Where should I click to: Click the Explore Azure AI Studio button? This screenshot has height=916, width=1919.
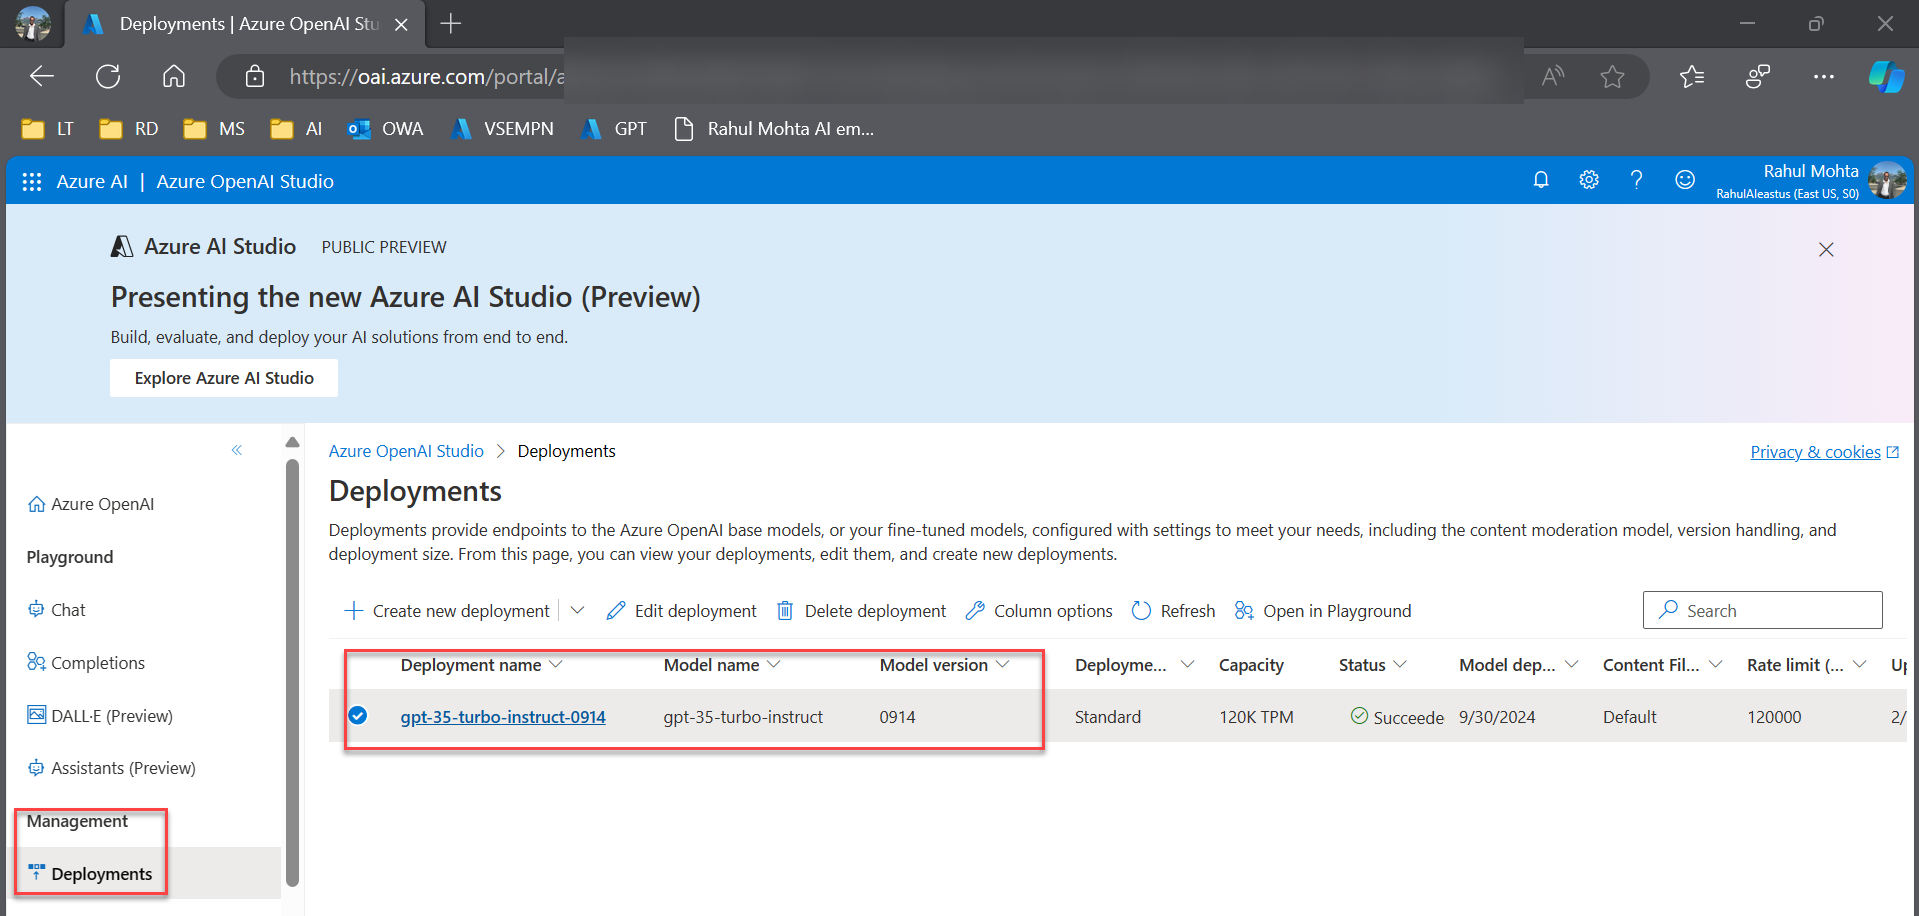pos(224,378)
